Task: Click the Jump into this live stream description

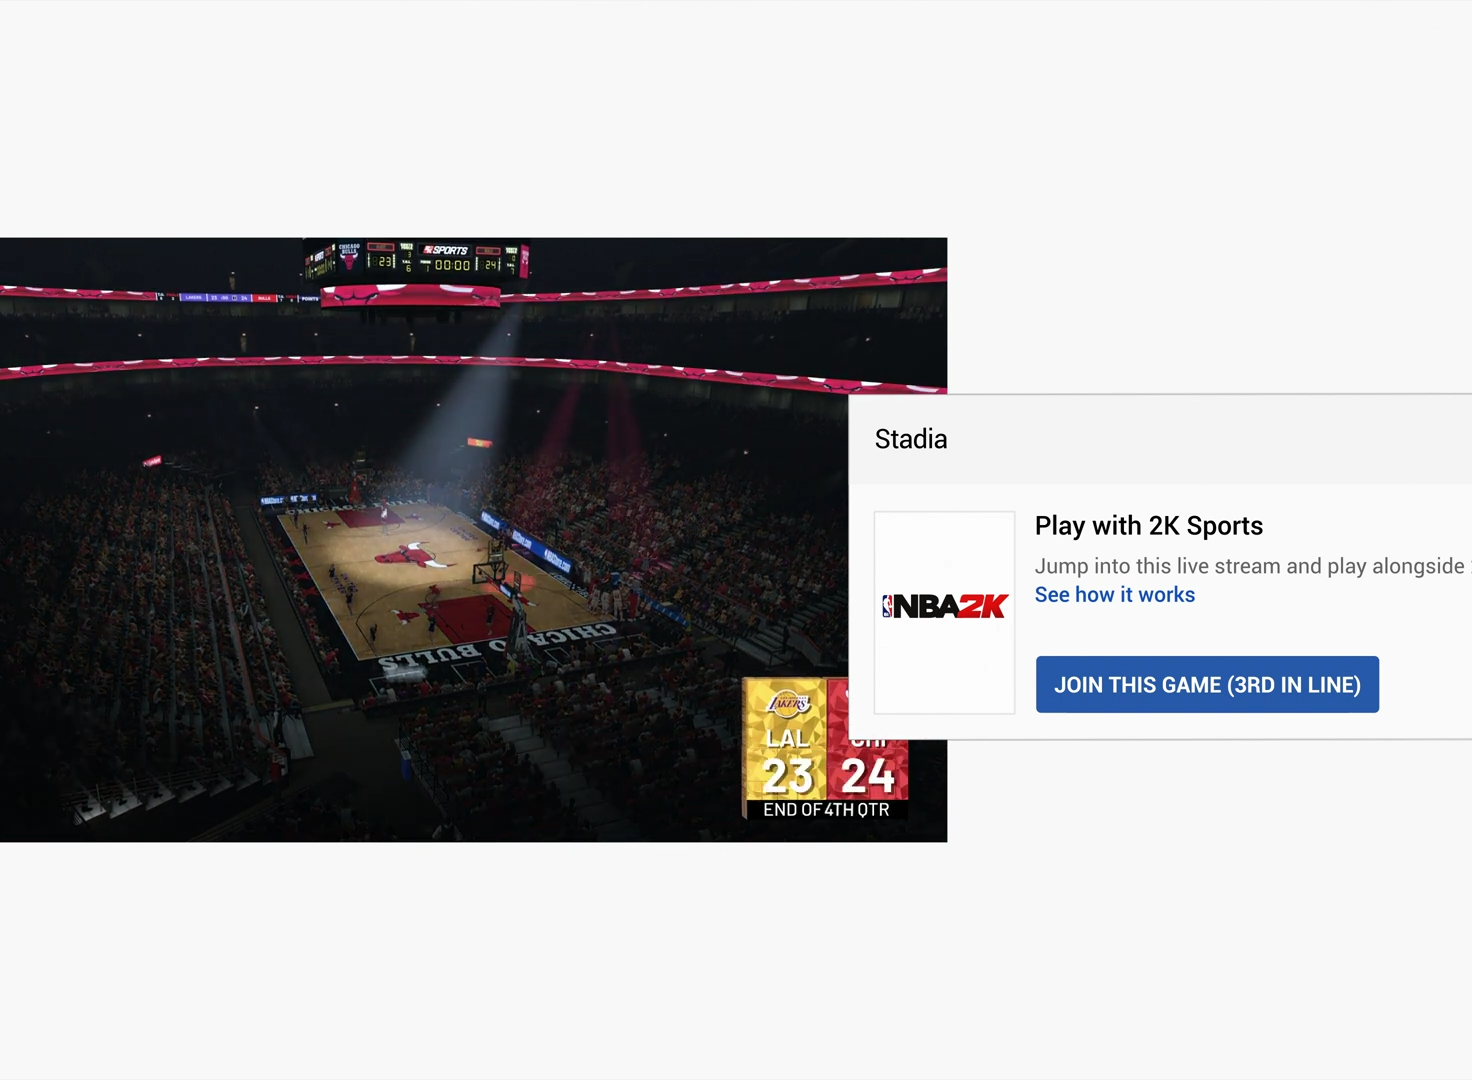Action: click(1249, 566)
